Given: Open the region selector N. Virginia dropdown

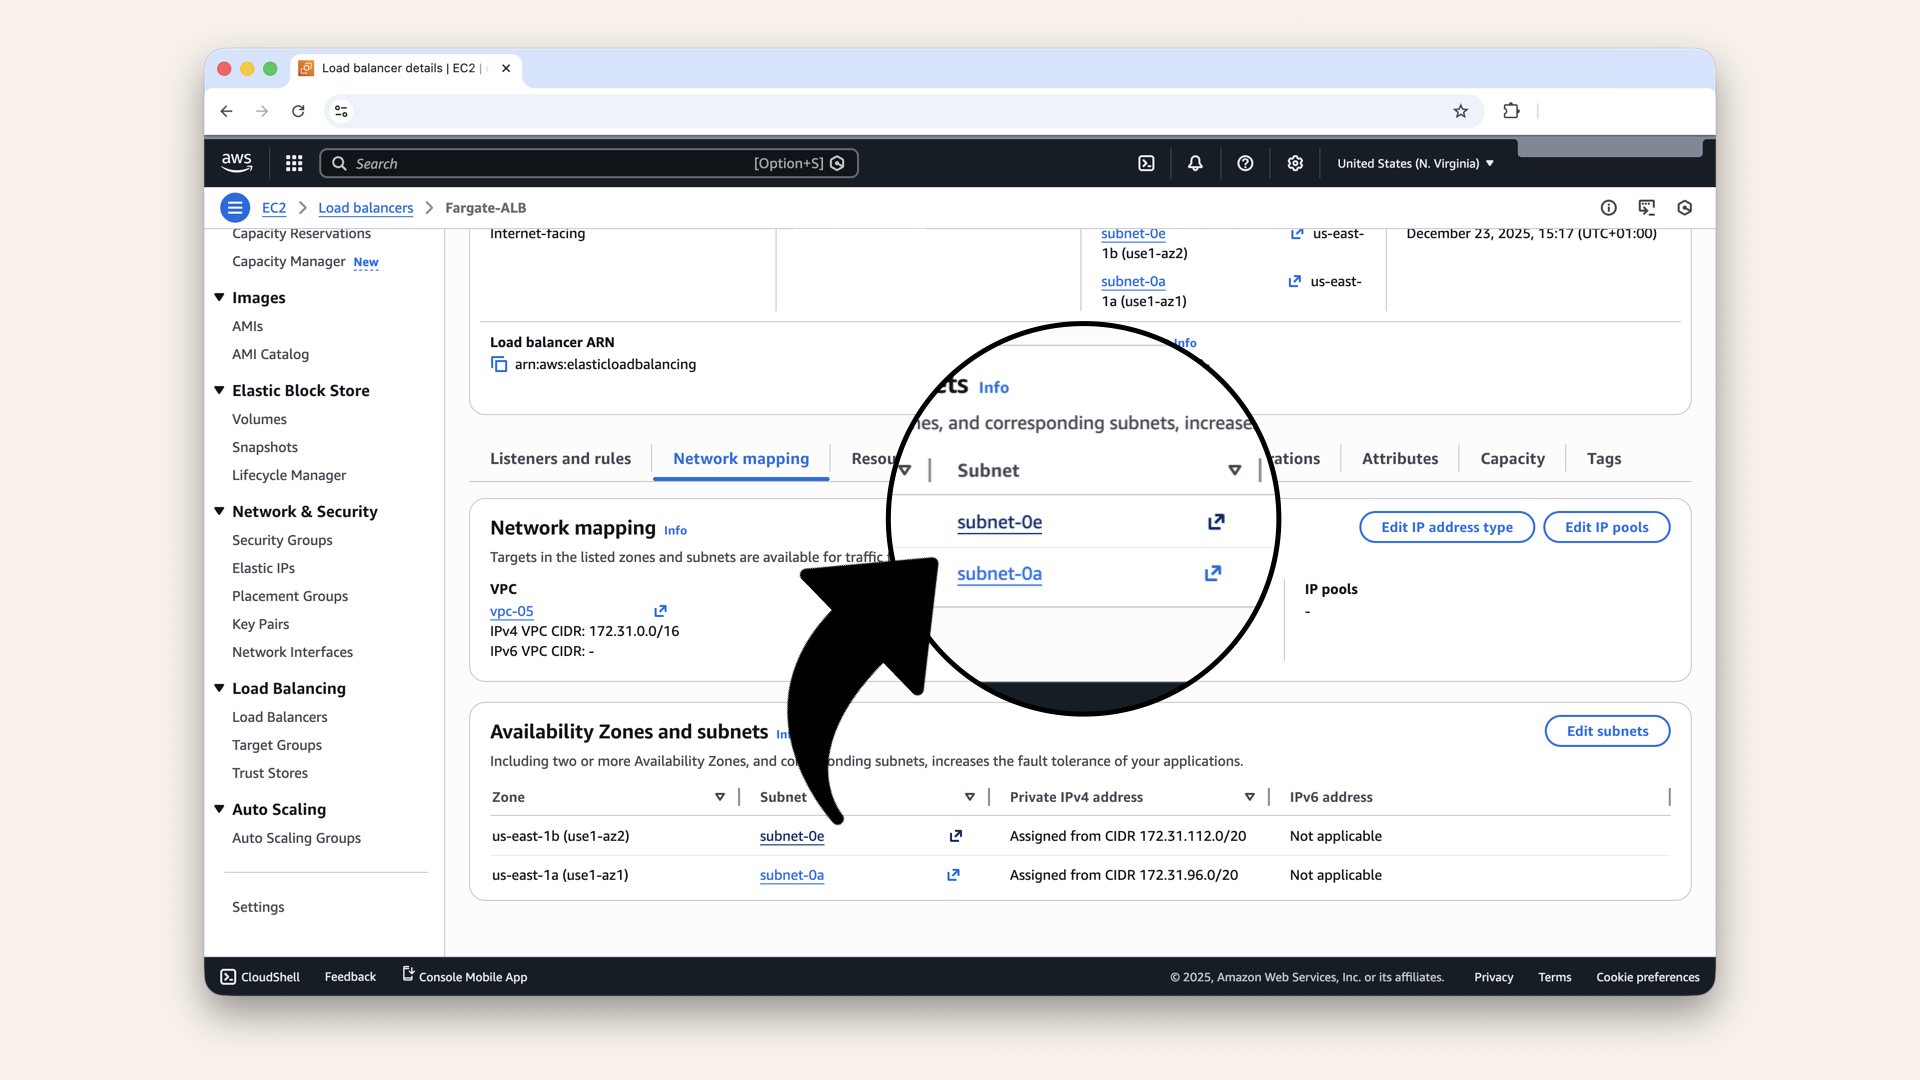Looking at the screenshot, I should (1415, 163).
